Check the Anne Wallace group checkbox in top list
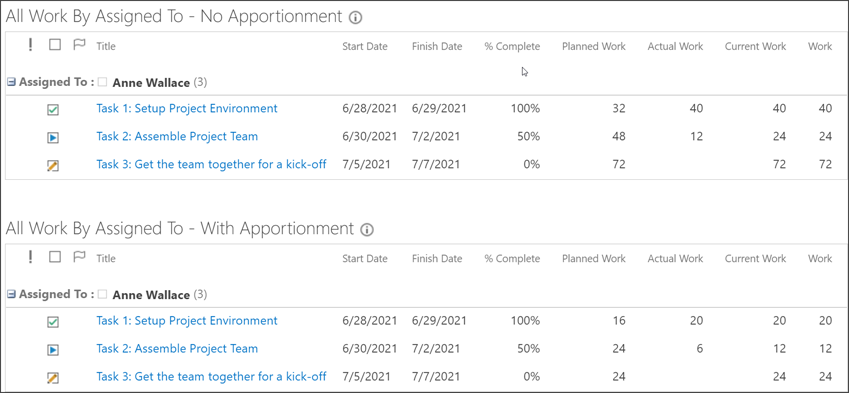The image size is (849, 393). 102,82
